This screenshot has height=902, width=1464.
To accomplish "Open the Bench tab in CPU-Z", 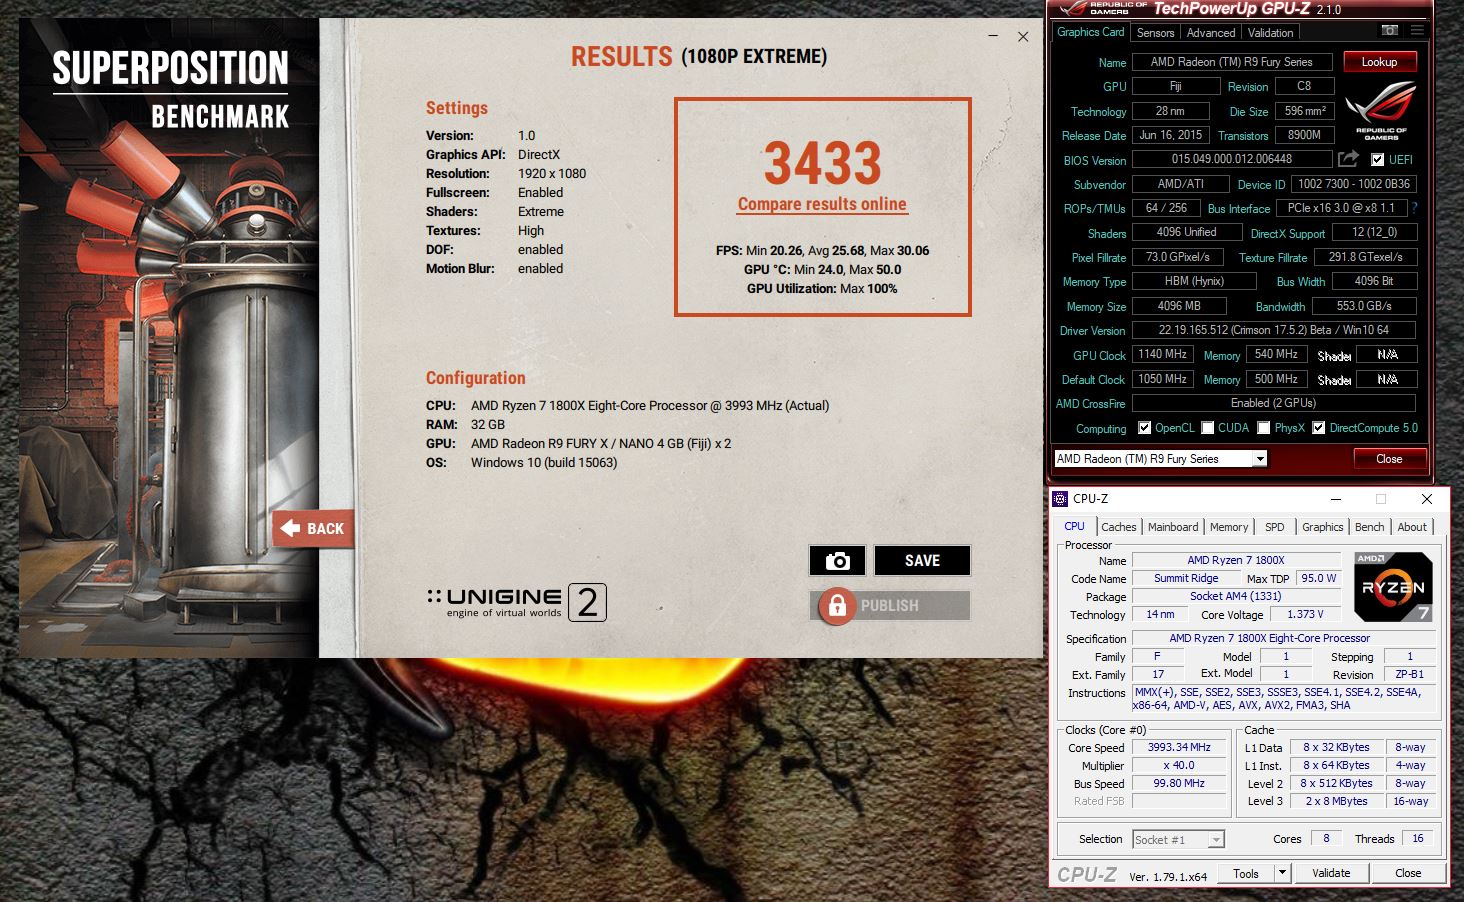I will tap(1369, 527).
